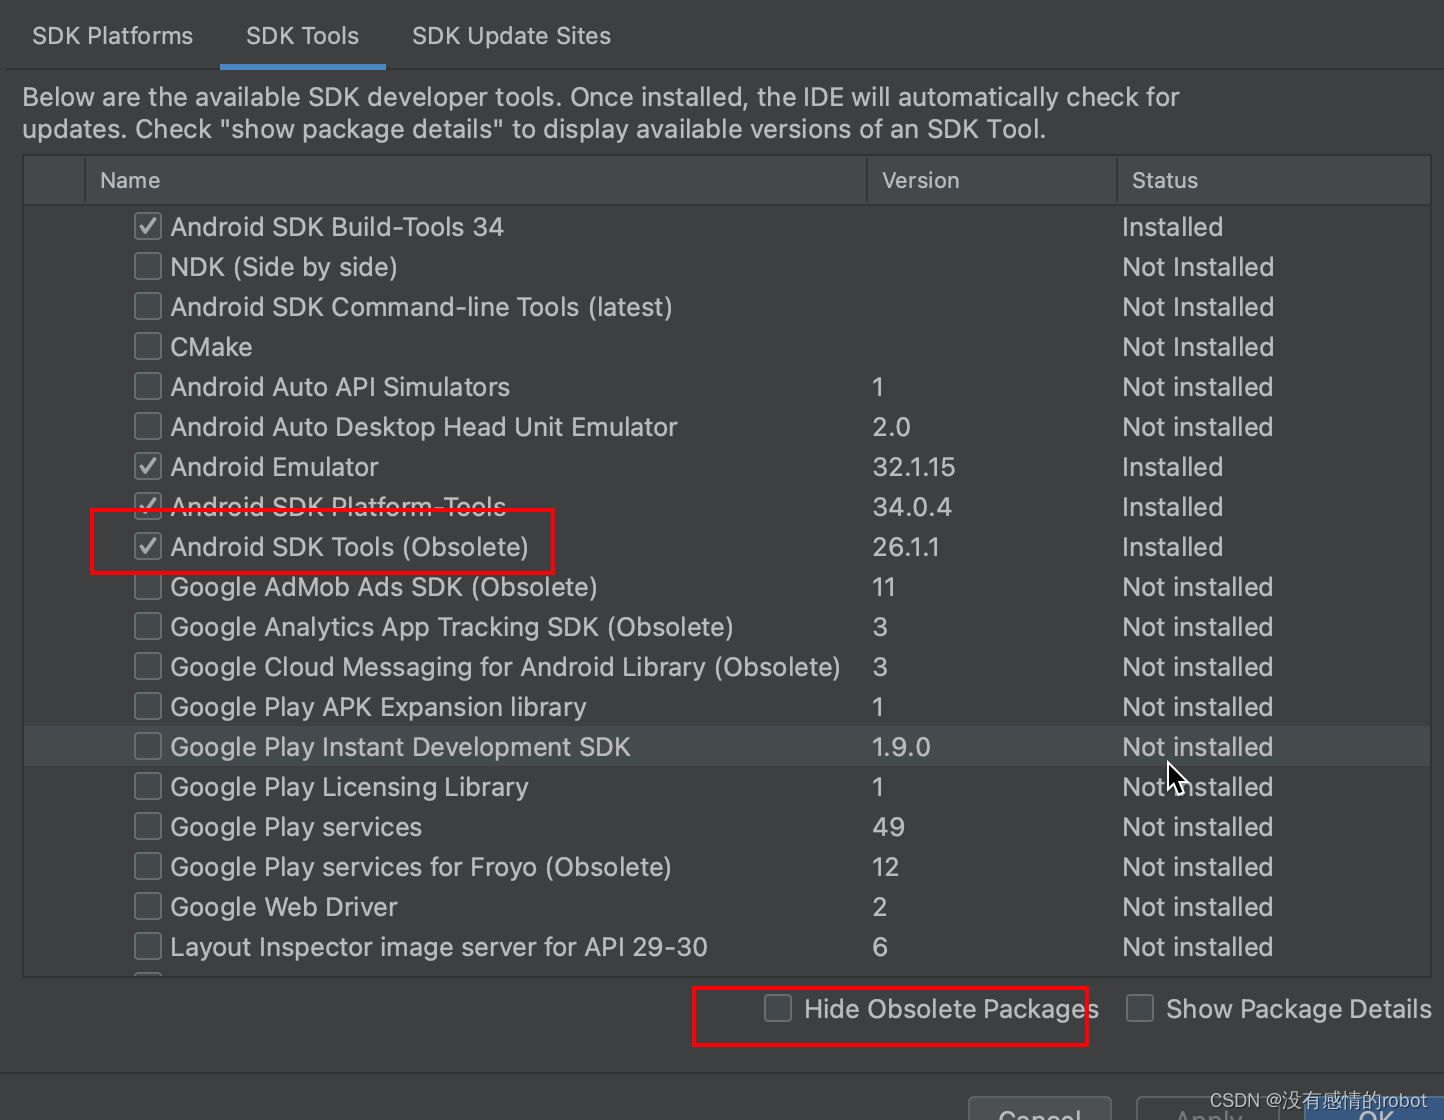Tick the CMake checkbox
The height and width of the screenshot is (1120, 1444).
148,346
